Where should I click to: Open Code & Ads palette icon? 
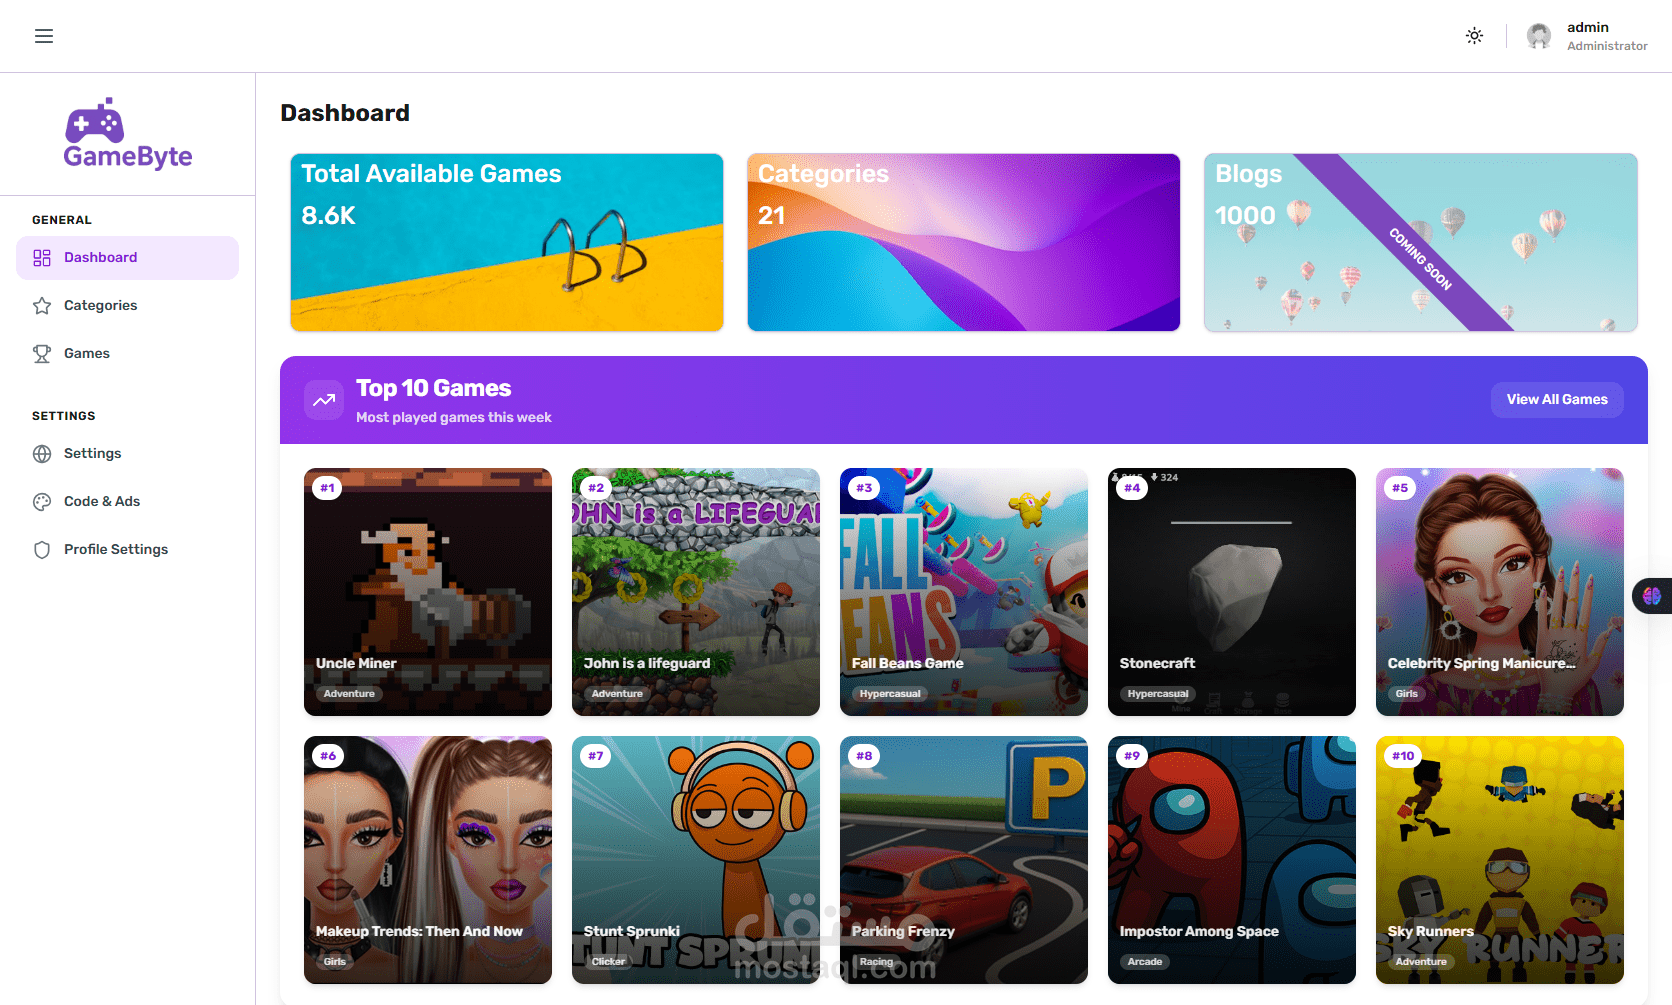pyautogui.click(x=42, y=502)
